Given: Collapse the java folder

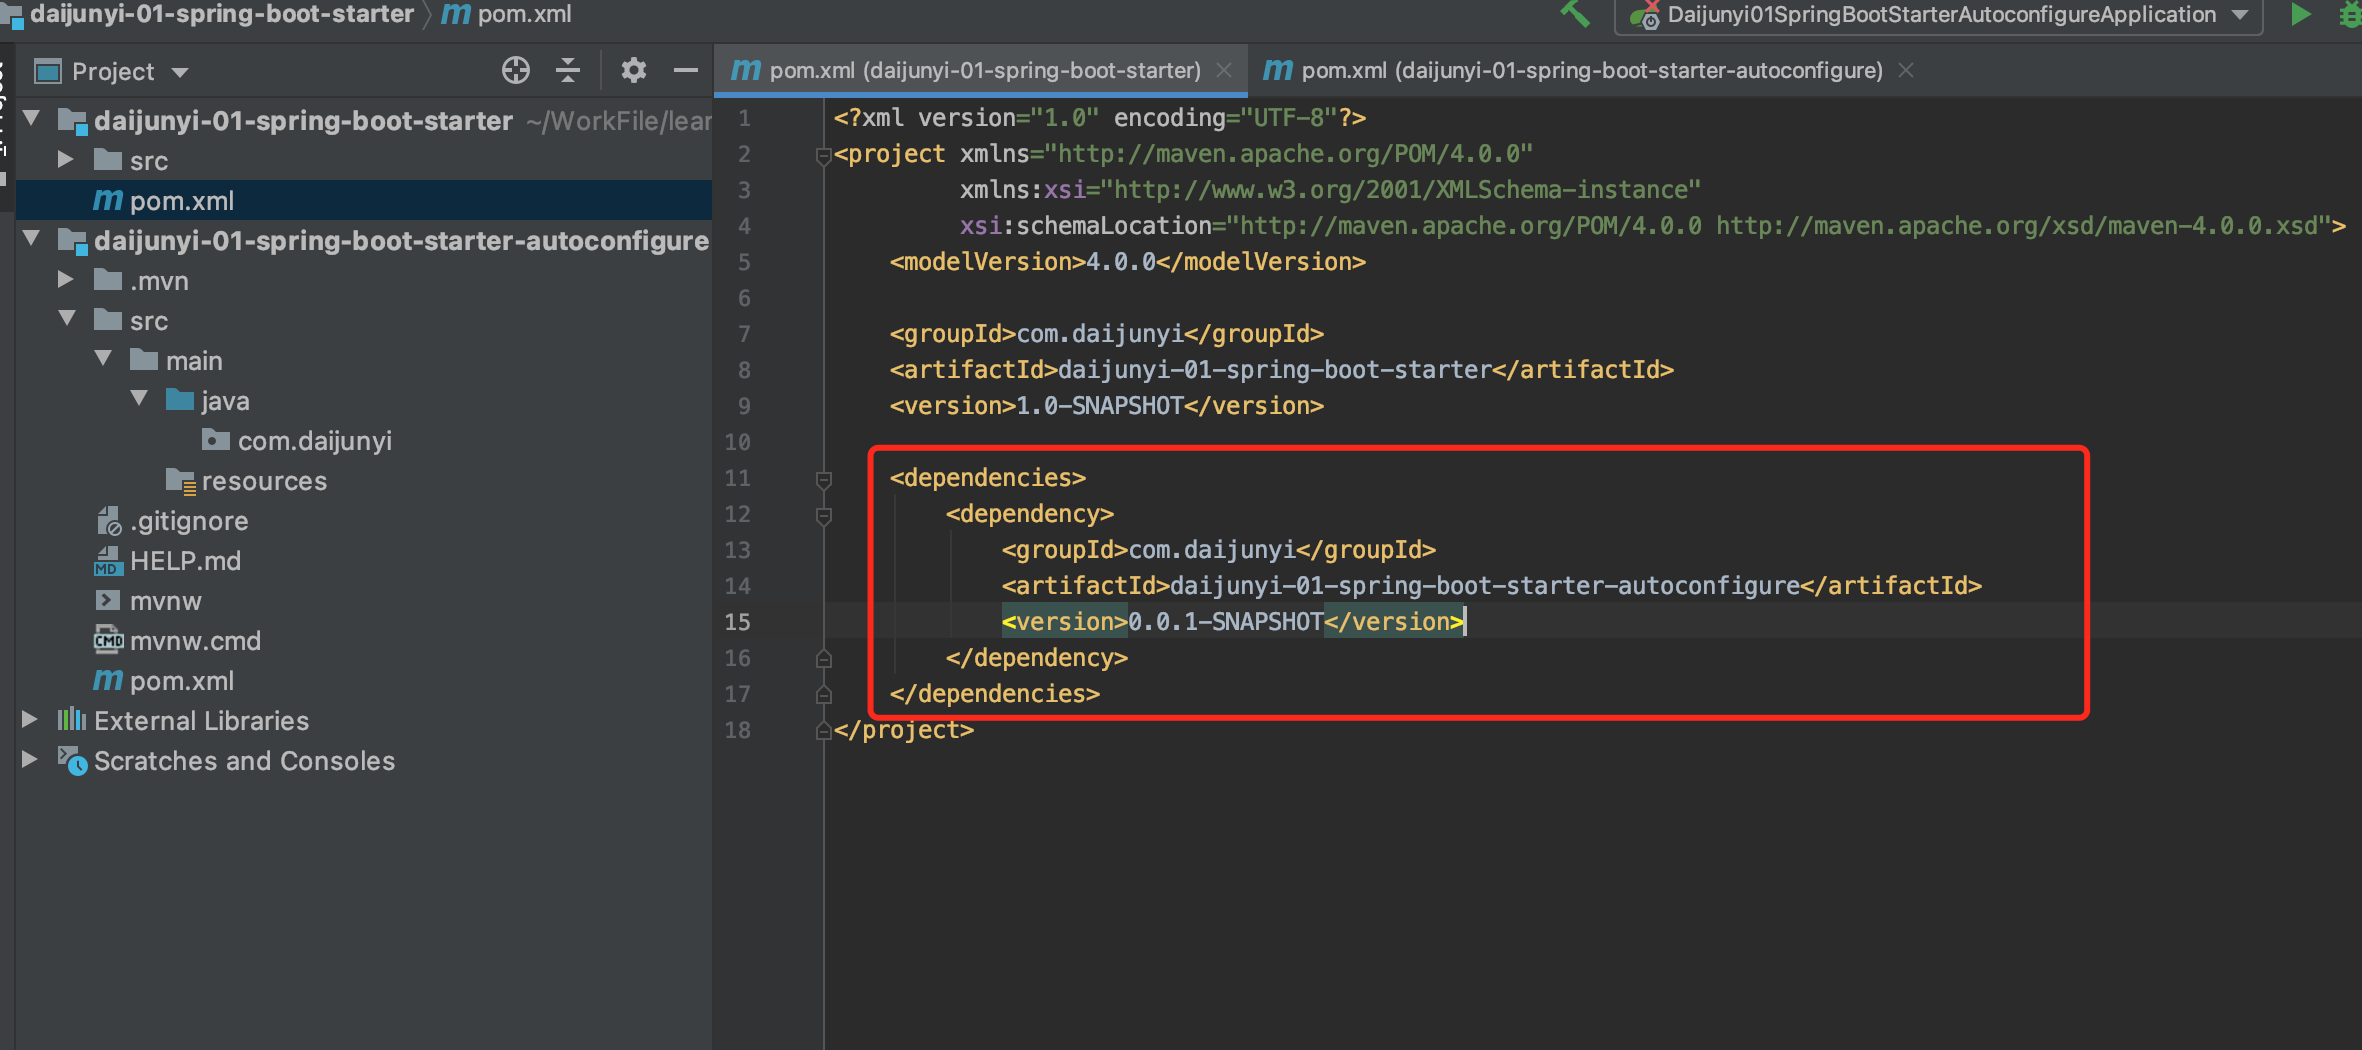Looking at the screenshot, I should point(139,399).
